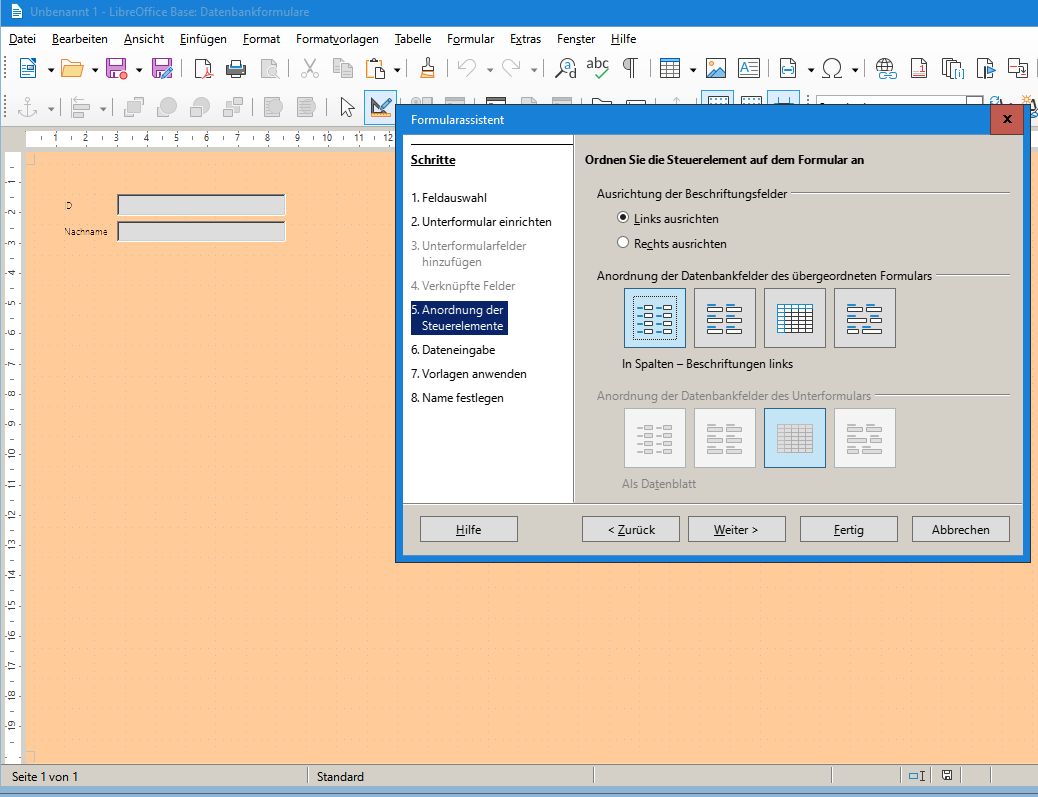Select Rechts ausrichten radio button

(x=623, y=243)
